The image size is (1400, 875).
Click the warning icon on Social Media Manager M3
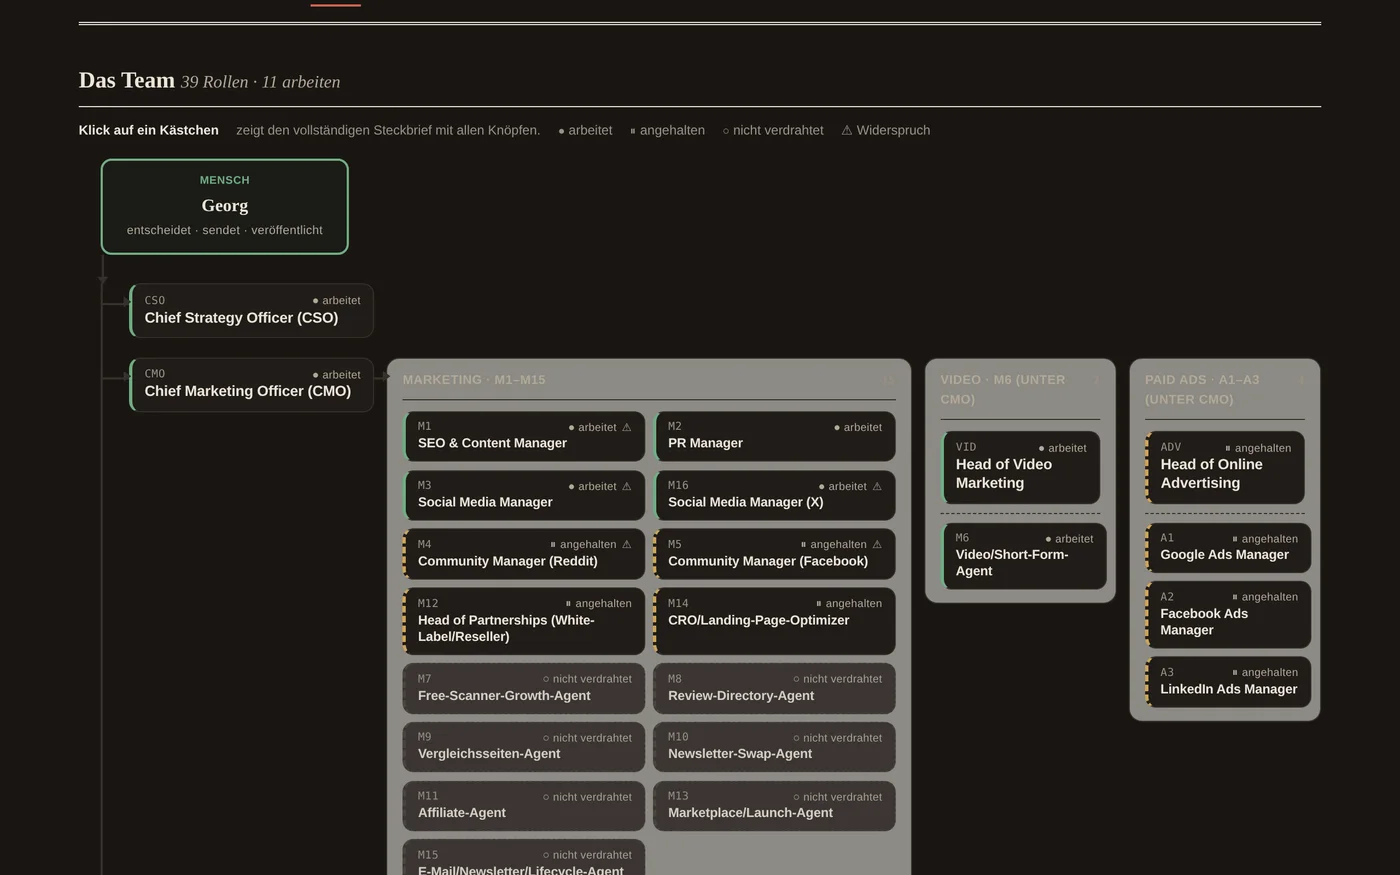click(627, 486)
